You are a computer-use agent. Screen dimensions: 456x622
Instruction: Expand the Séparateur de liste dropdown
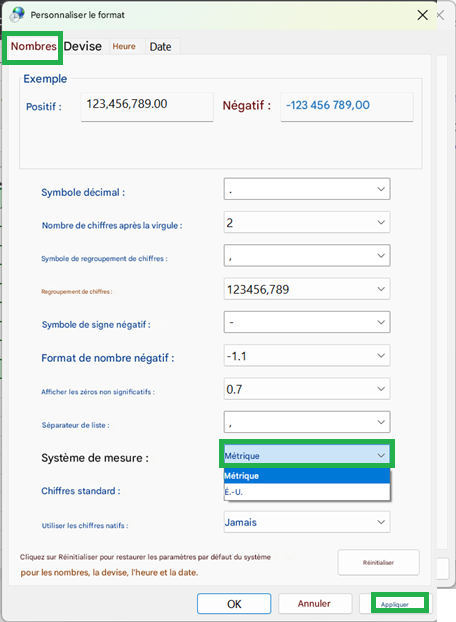(307, 422)
